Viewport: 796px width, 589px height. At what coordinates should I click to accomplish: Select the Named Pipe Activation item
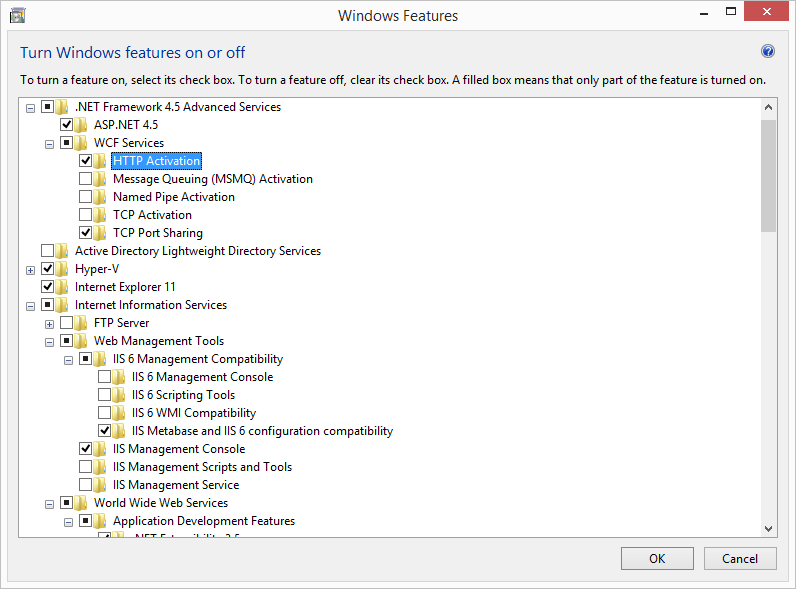pyautogui.click(x=173, y=197)
